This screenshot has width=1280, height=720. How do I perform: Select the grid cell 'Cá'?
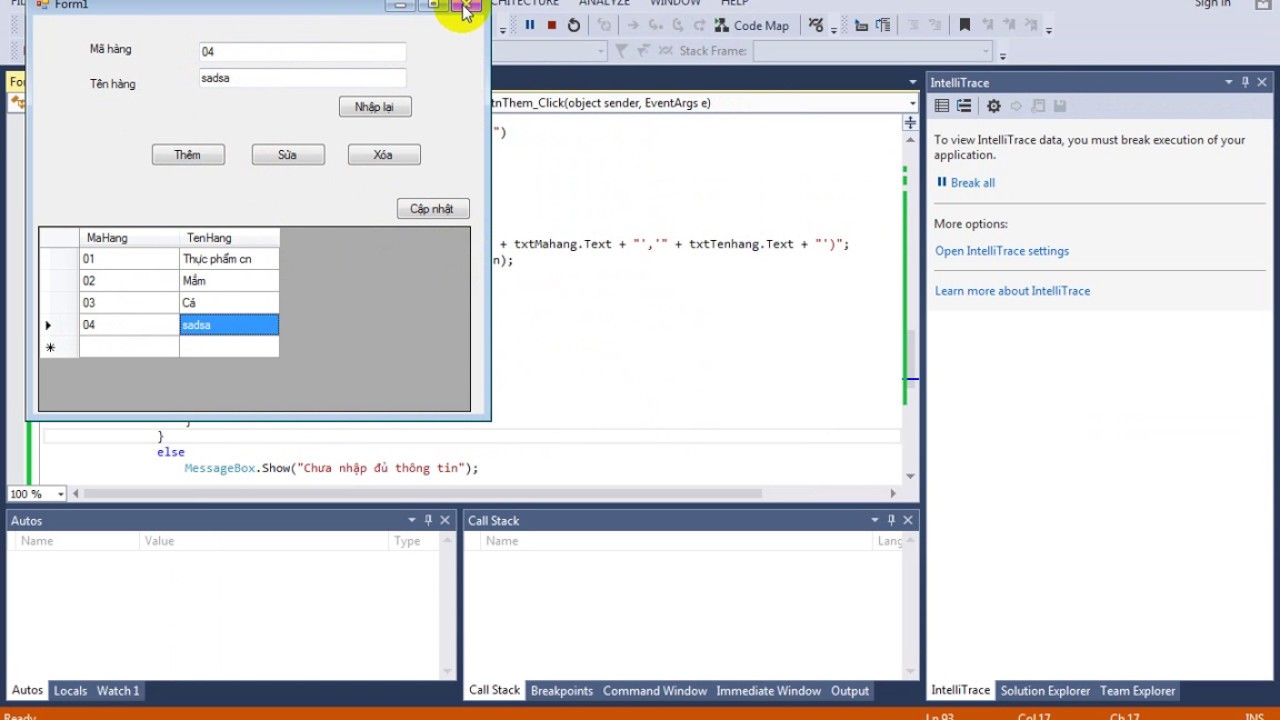[x=229, y=303]
